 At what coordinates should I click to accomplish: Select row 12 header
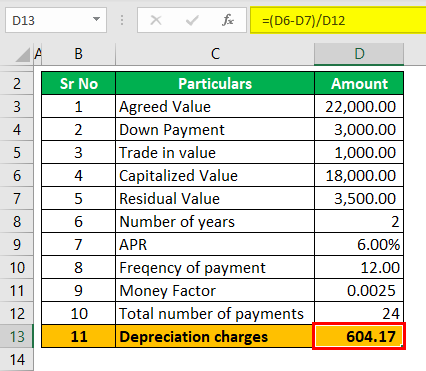(x=17, y=314)
